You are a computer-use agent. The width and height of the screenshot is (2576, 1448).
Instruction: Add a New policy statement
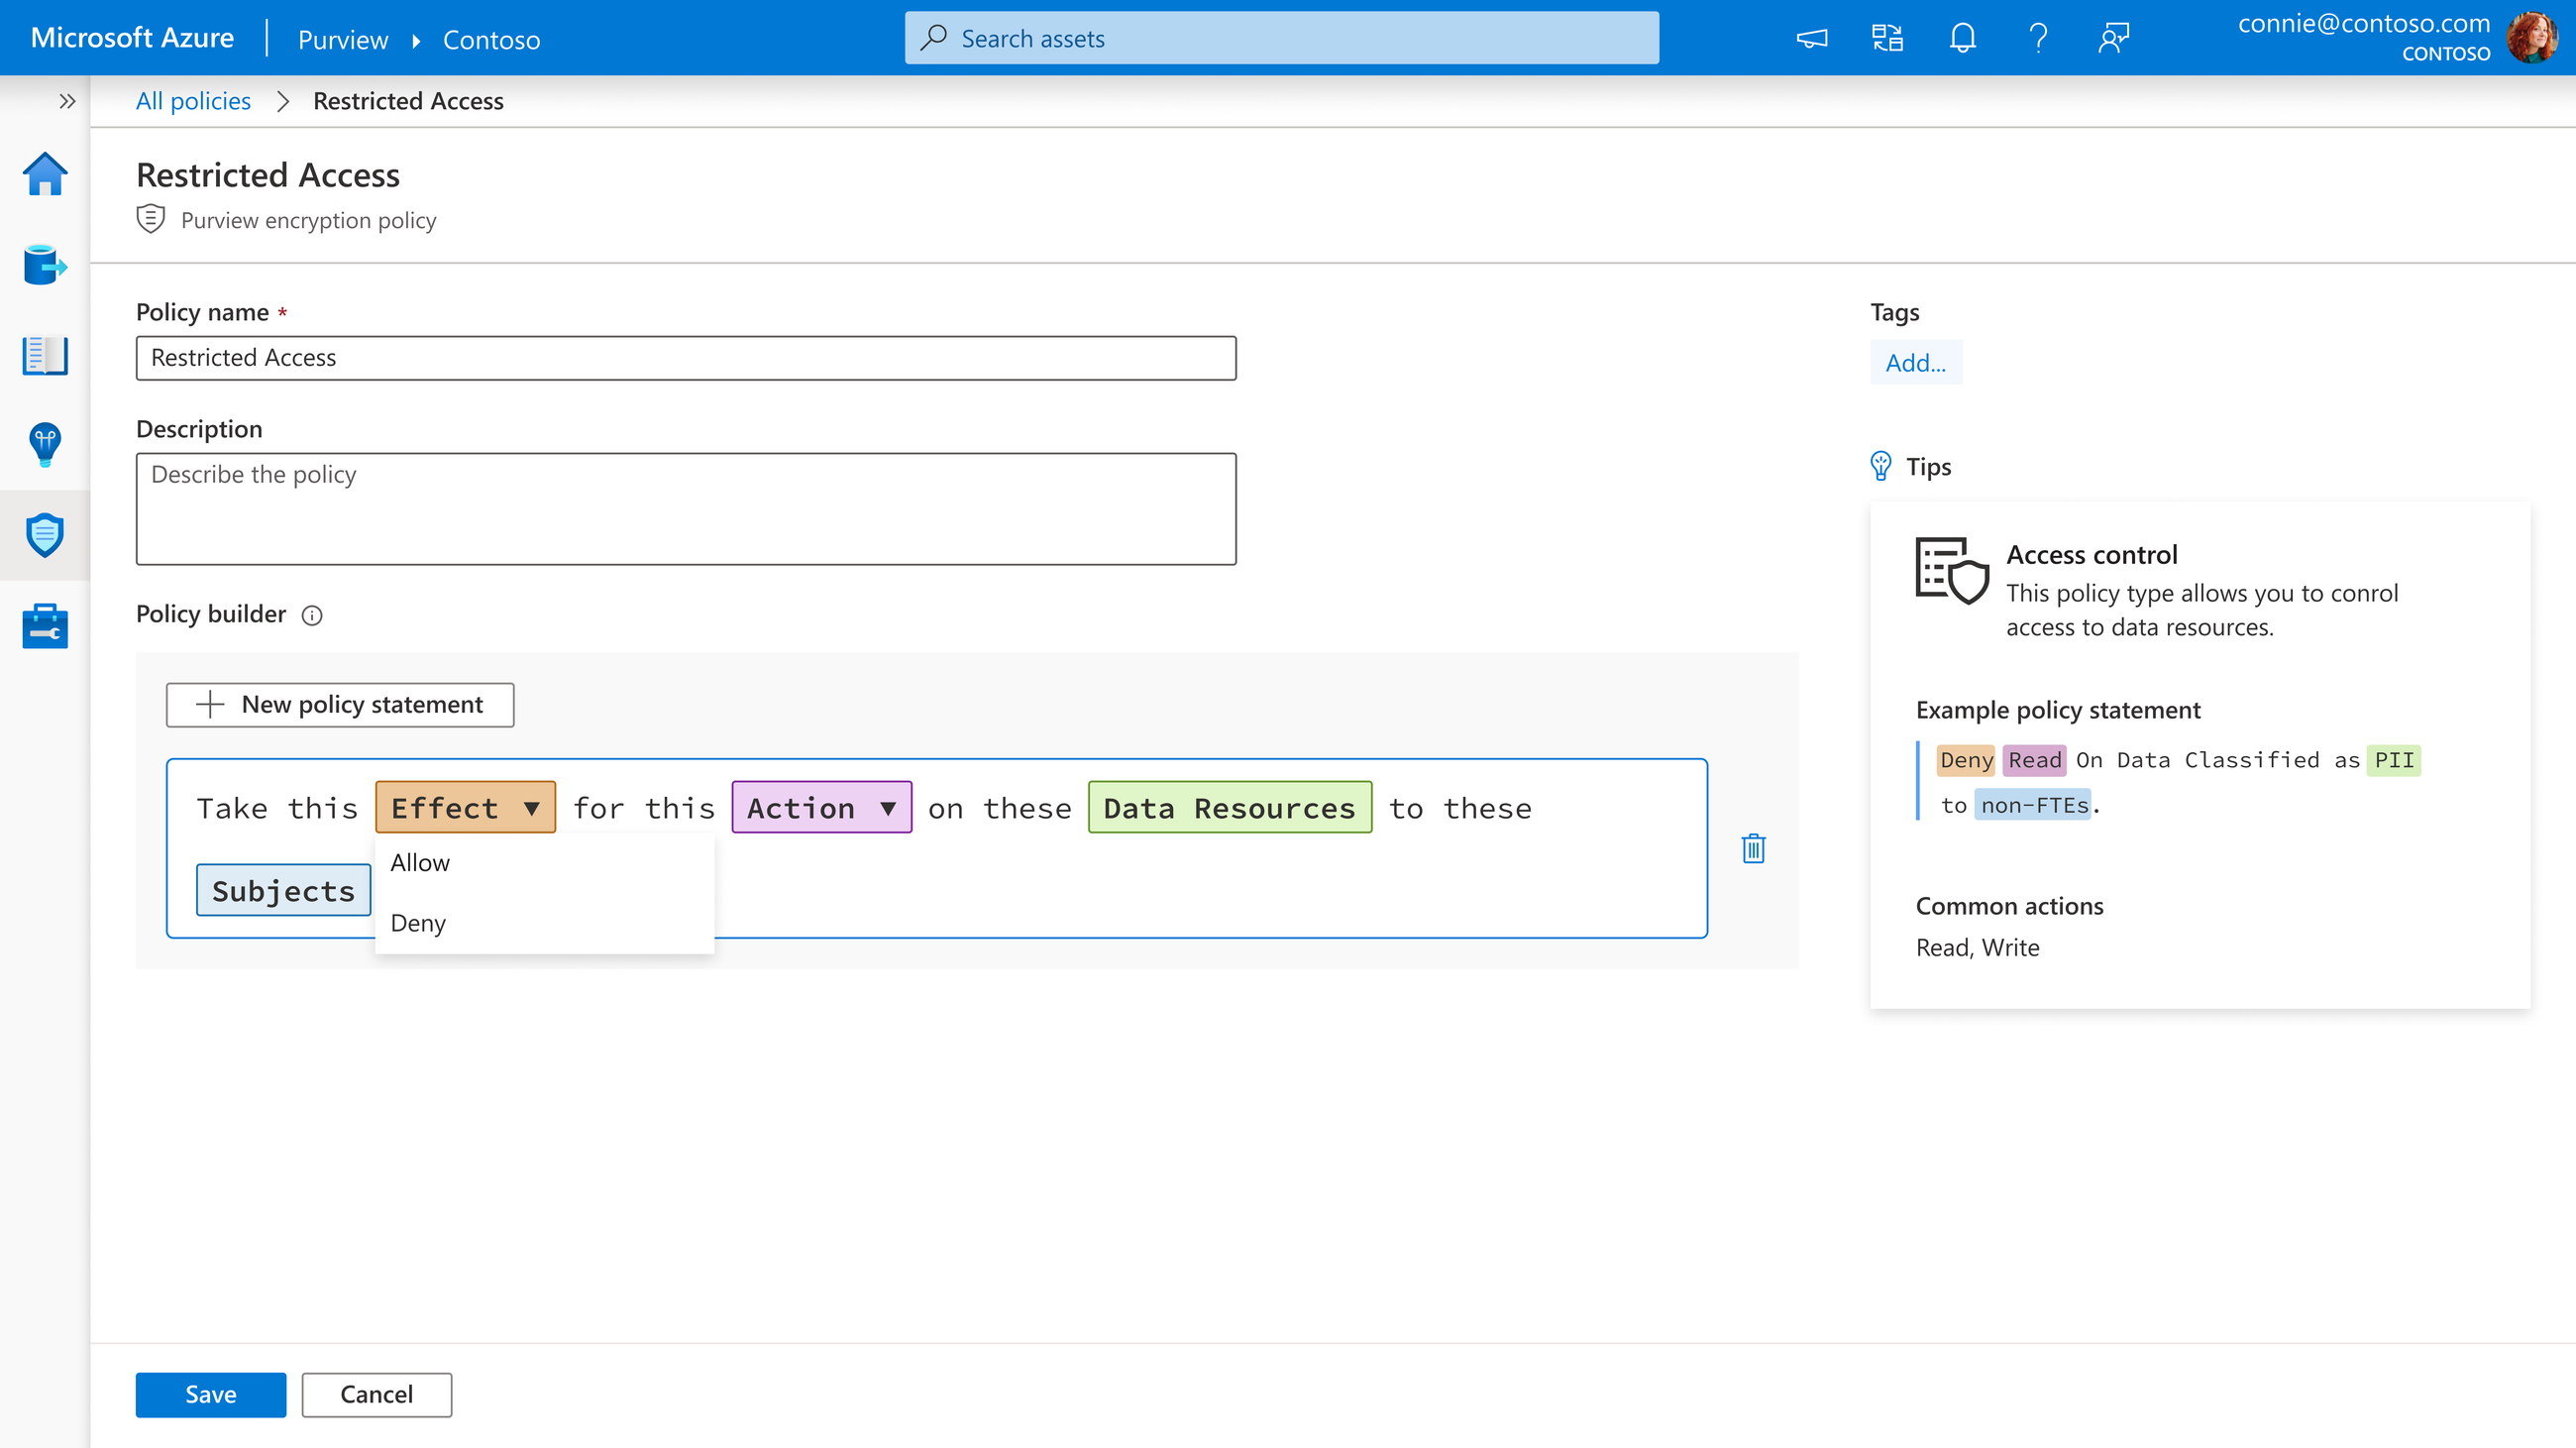click(x=340, y=705)
